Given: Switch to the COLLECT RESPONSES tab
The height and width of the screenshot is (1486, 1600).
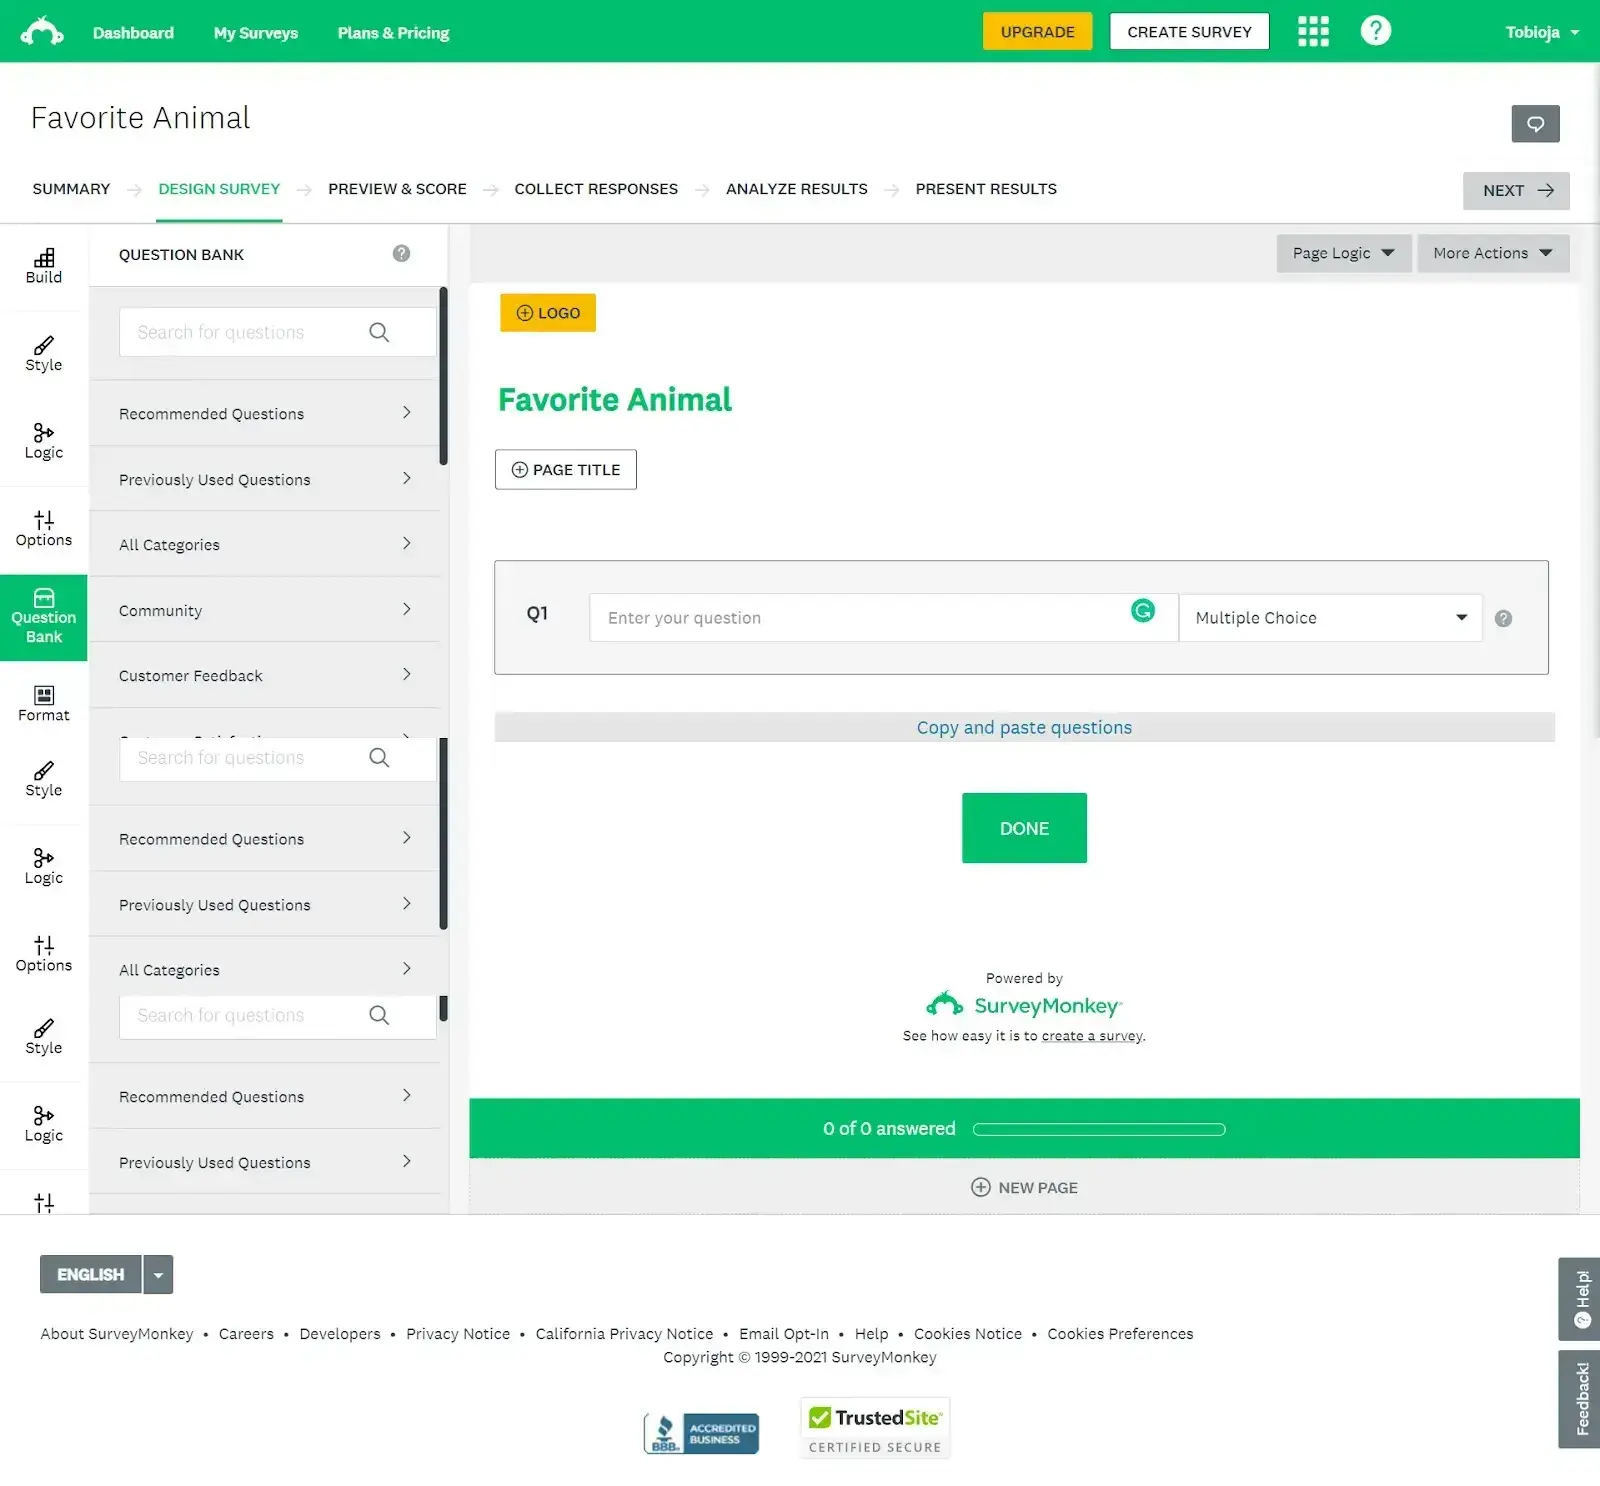Looking at the screenshot, I should [x=596, y=189].
